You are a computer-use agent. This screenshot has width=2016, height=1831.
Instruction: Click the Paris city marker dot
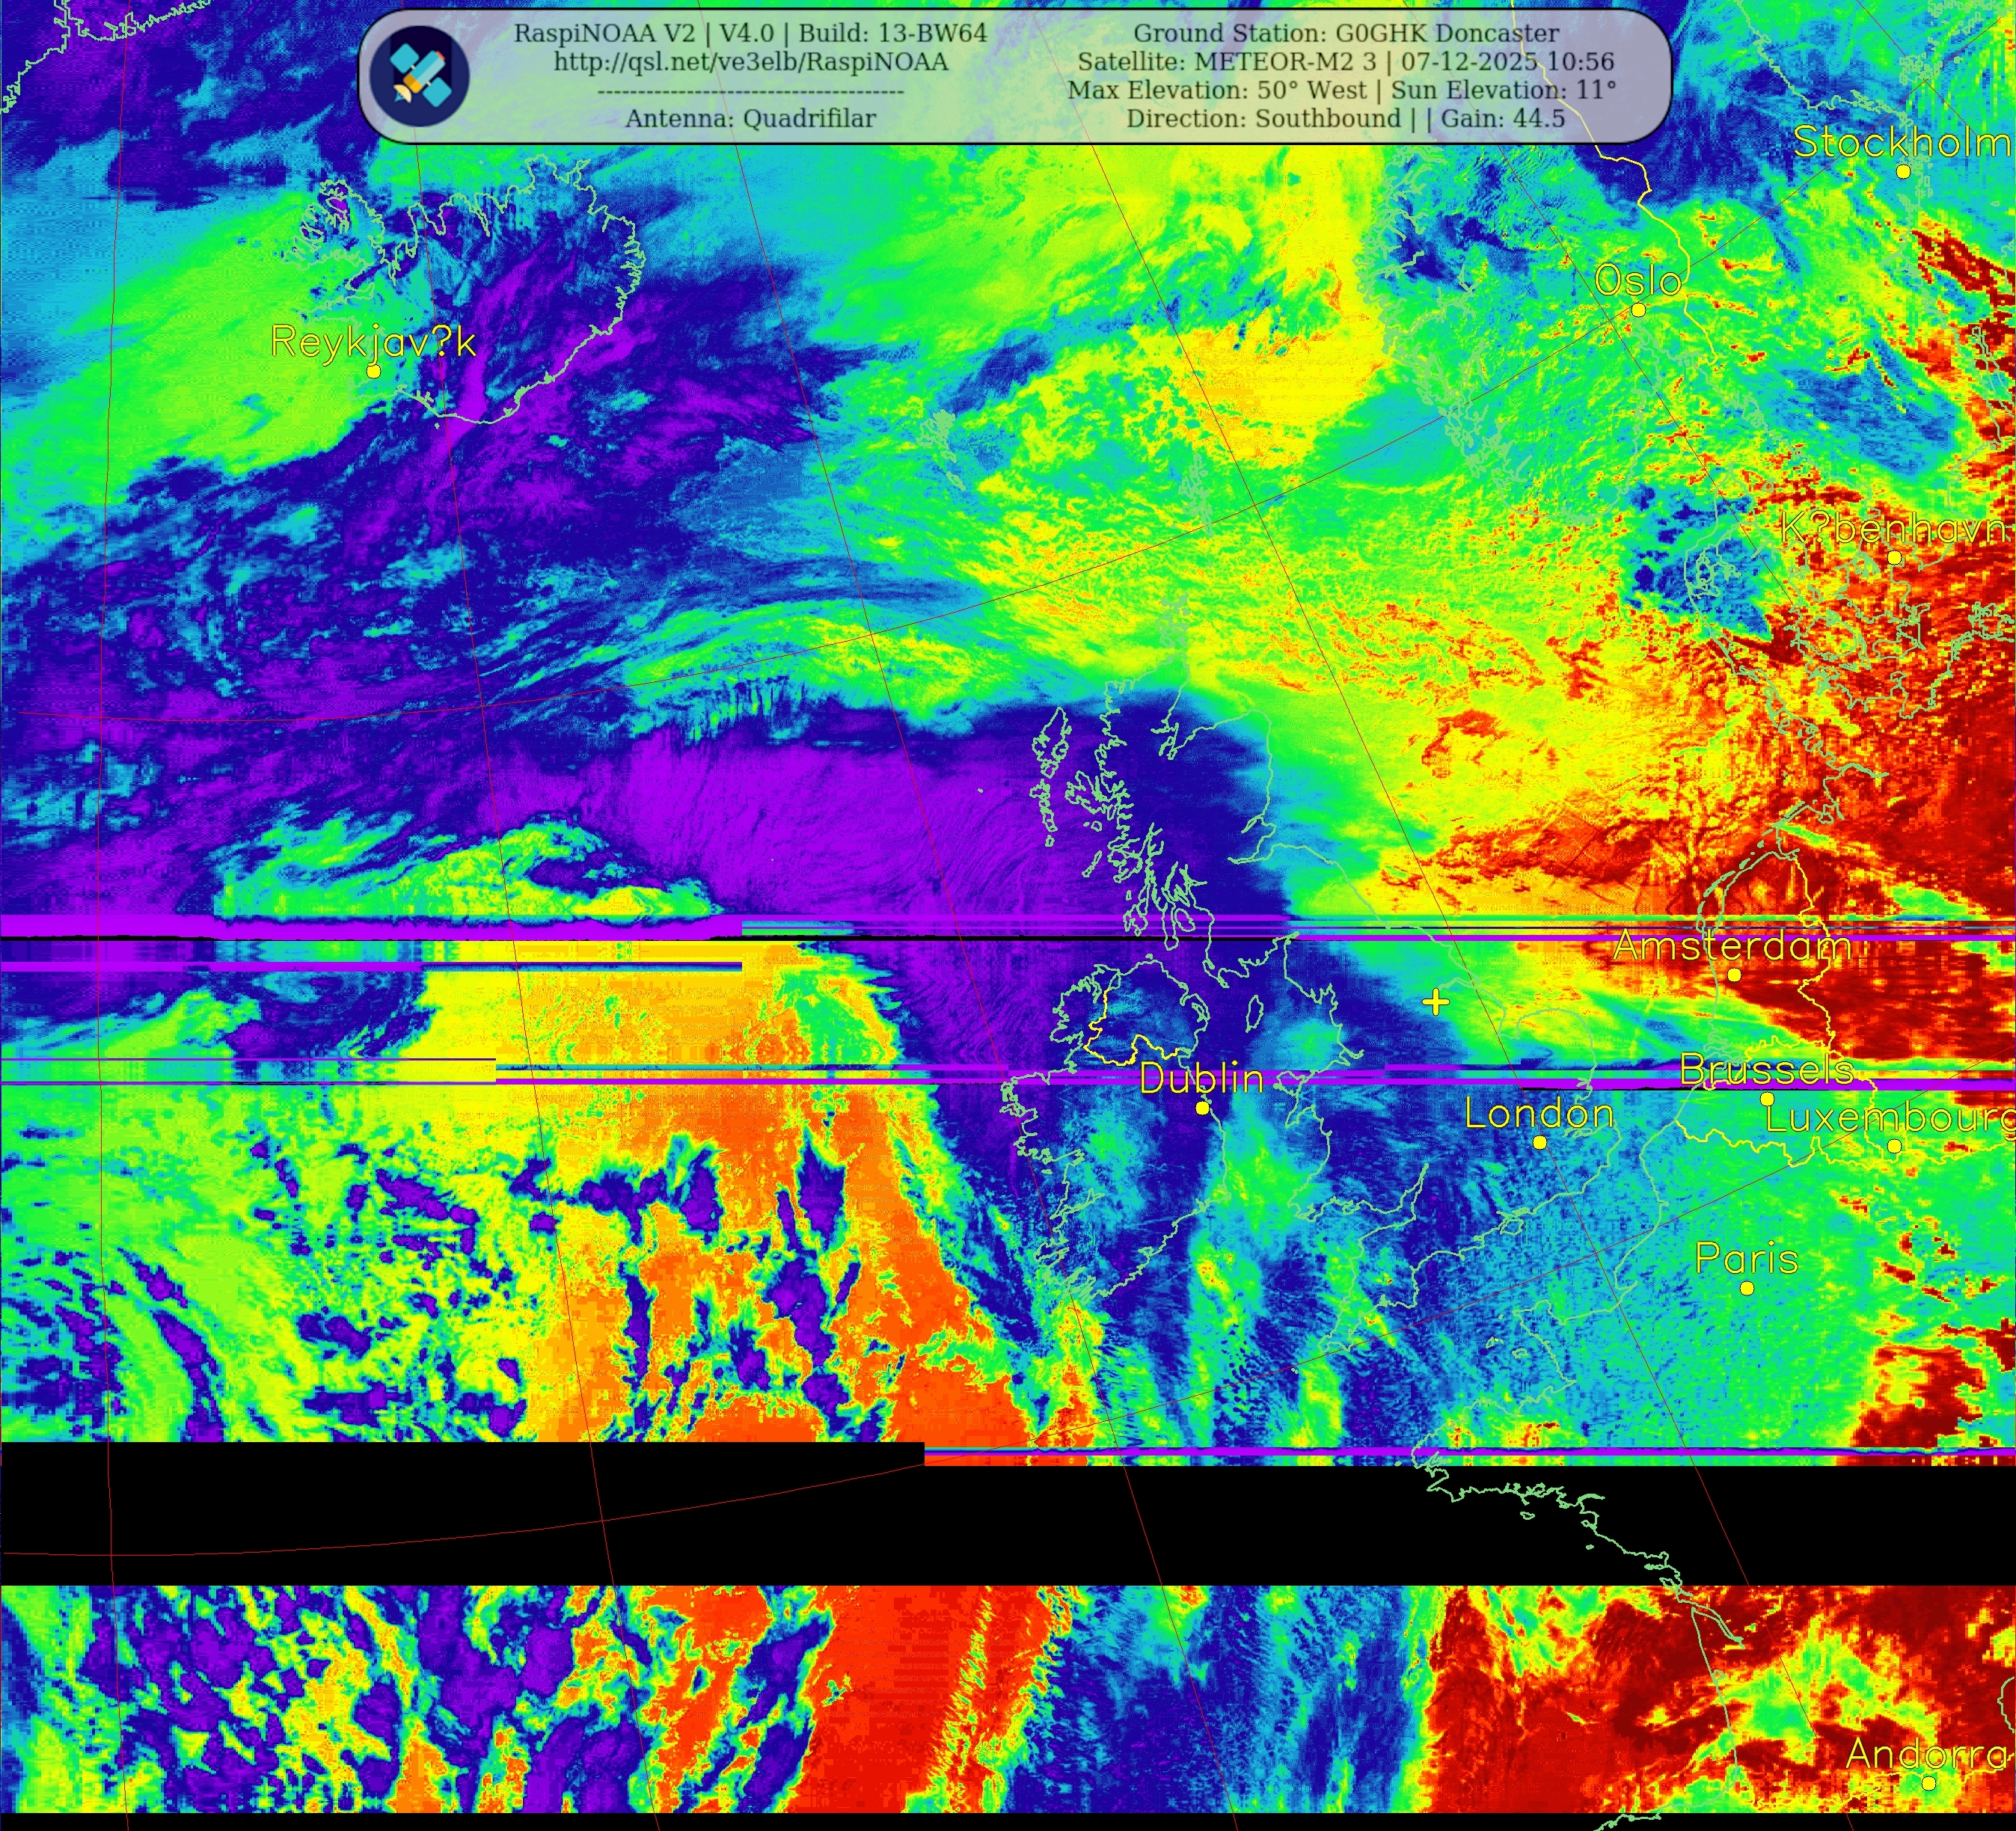(1747, 1288)
